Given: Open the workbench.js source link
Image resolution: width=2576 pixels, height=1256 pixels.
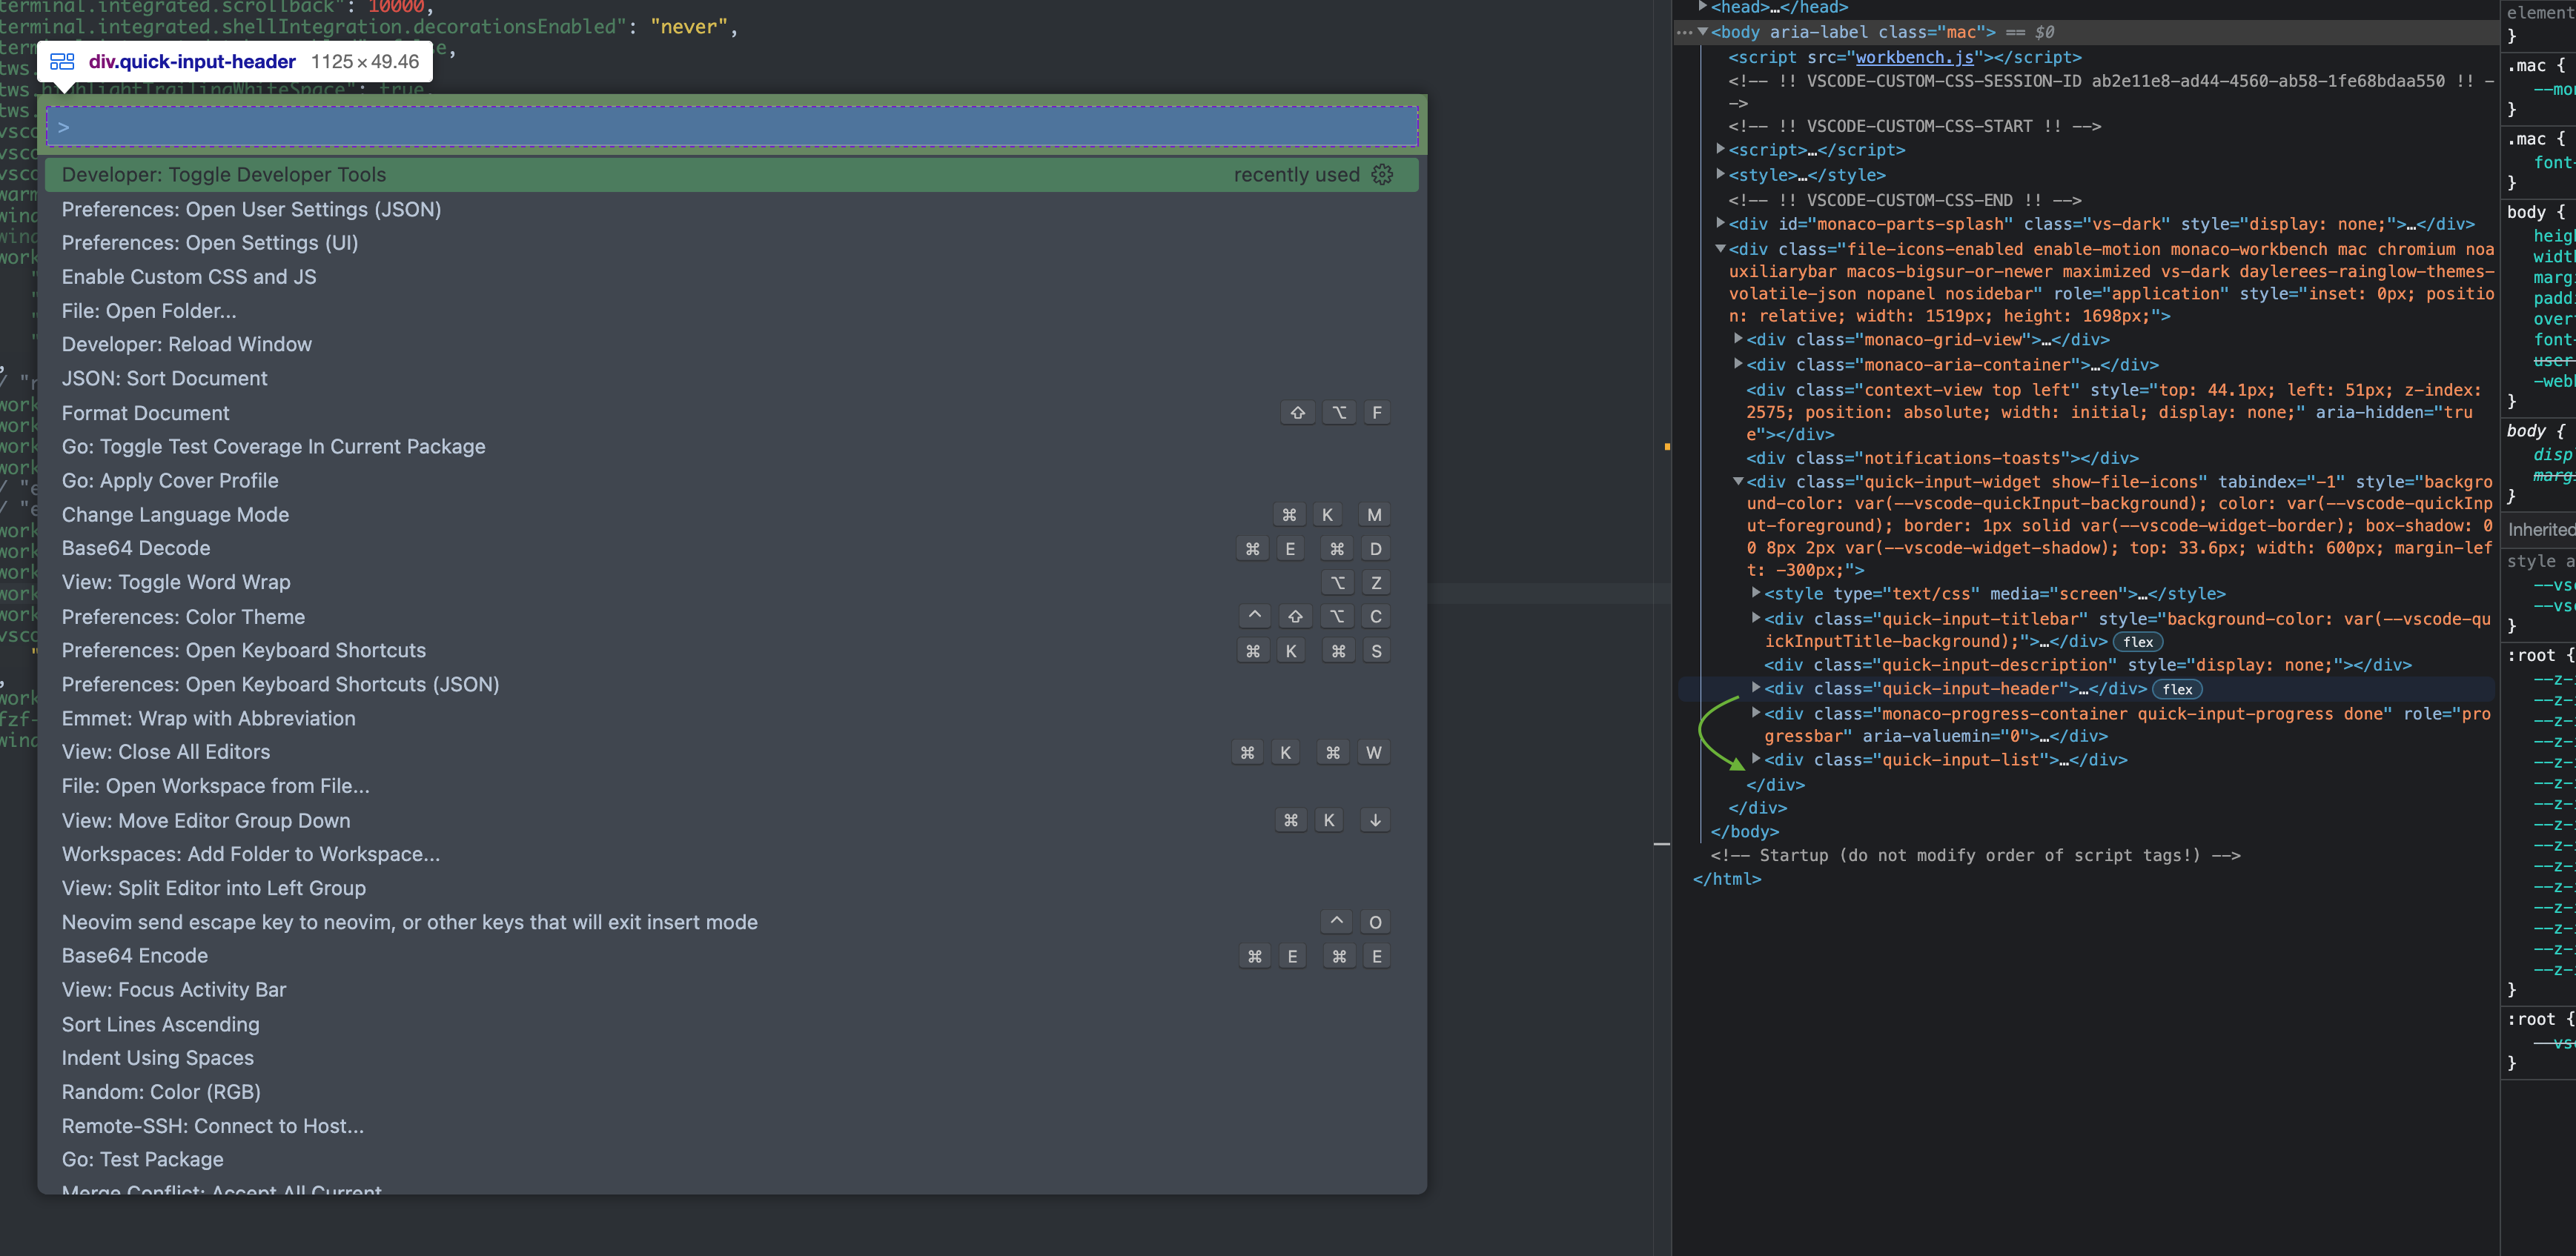Looking at the screenshot, I should 1913,57.
